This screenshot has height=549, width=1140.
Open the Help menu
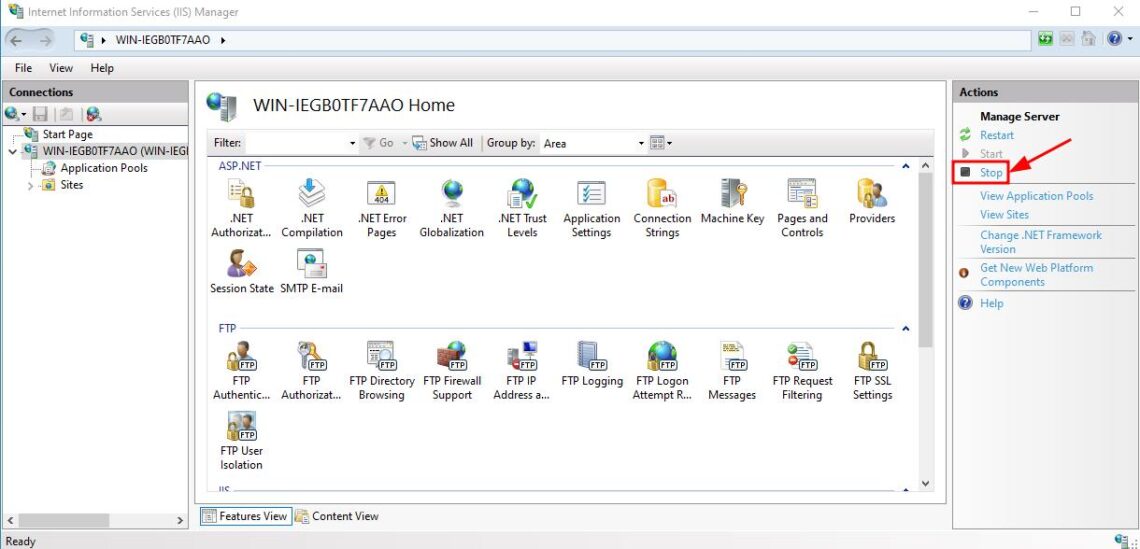click(x=102, y=68)
